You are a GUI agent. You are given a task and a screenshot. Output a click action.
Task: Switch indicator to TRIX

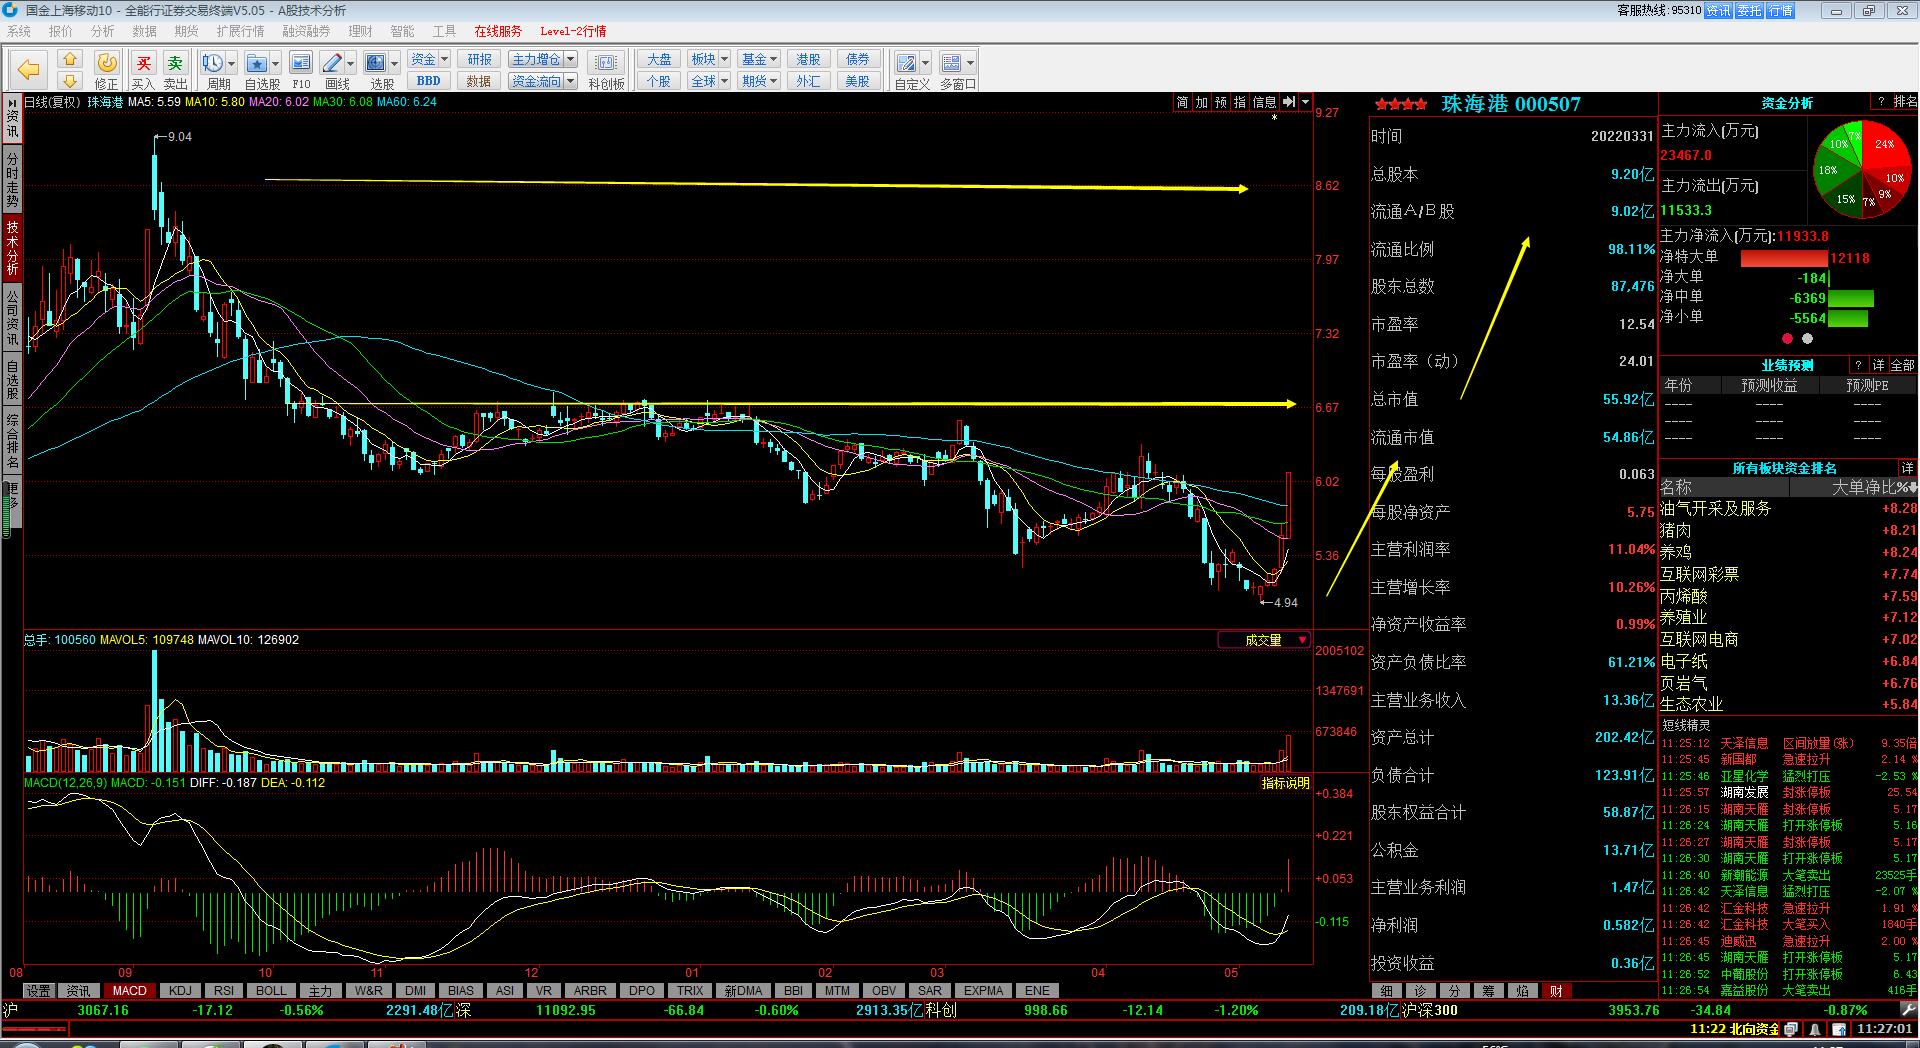pyautogui.click(x=690, y=991)
